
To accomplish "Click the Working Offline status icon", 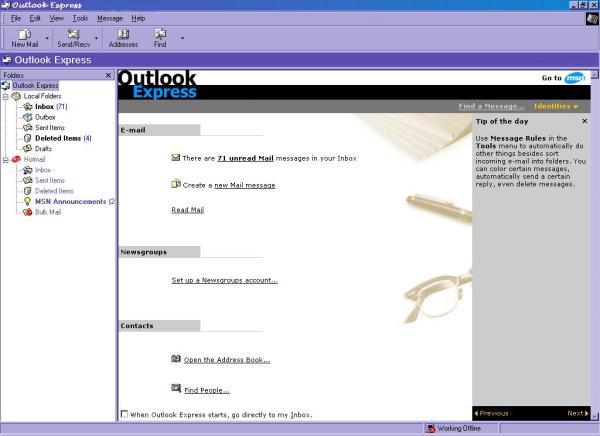I will [431, 428].
